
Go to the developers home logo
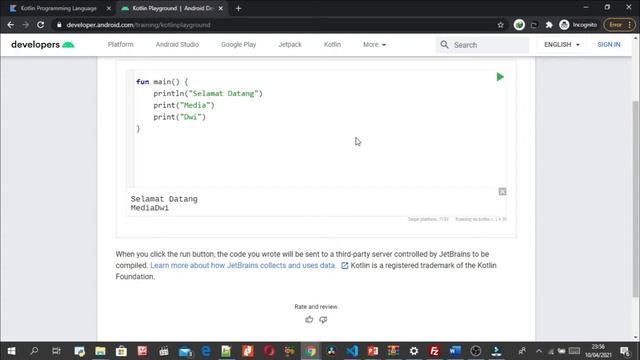pyautogui.click(x=43, y=44)
